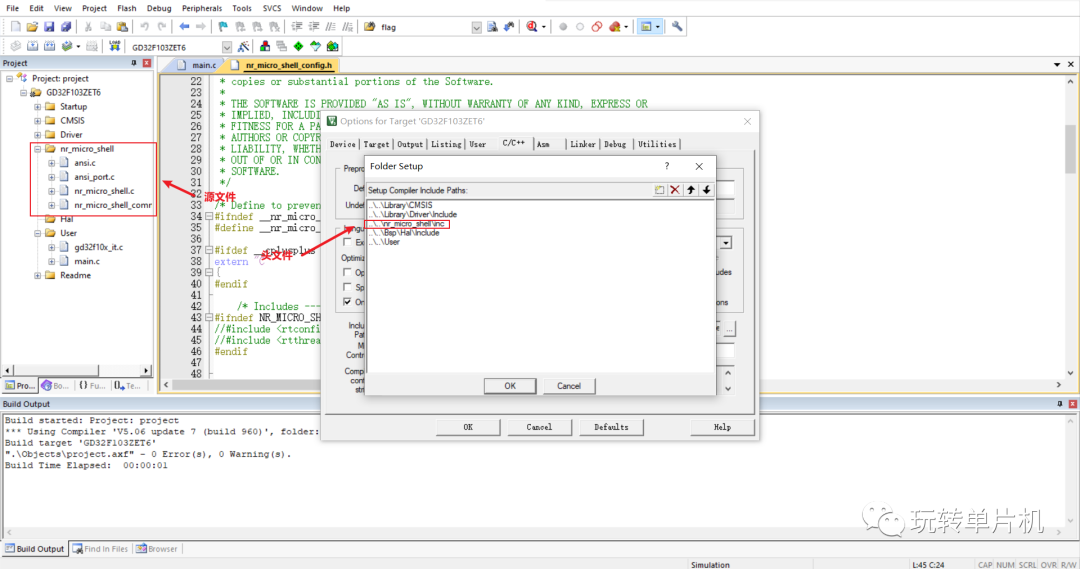The width and height of the screenshot is (1080, 569).
Task: Click the Save All icon in the toolbar
Action: point(66,27)
